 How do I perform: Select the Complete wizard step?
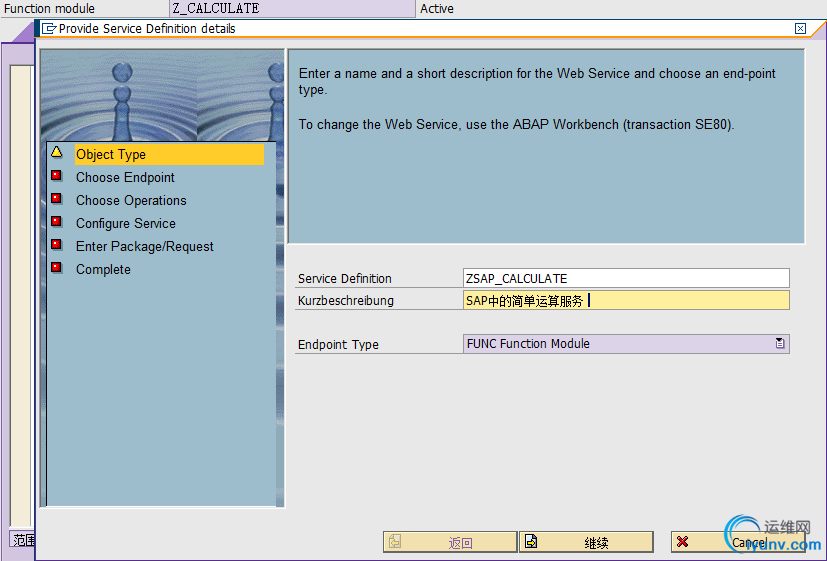[x=103, y=269]
